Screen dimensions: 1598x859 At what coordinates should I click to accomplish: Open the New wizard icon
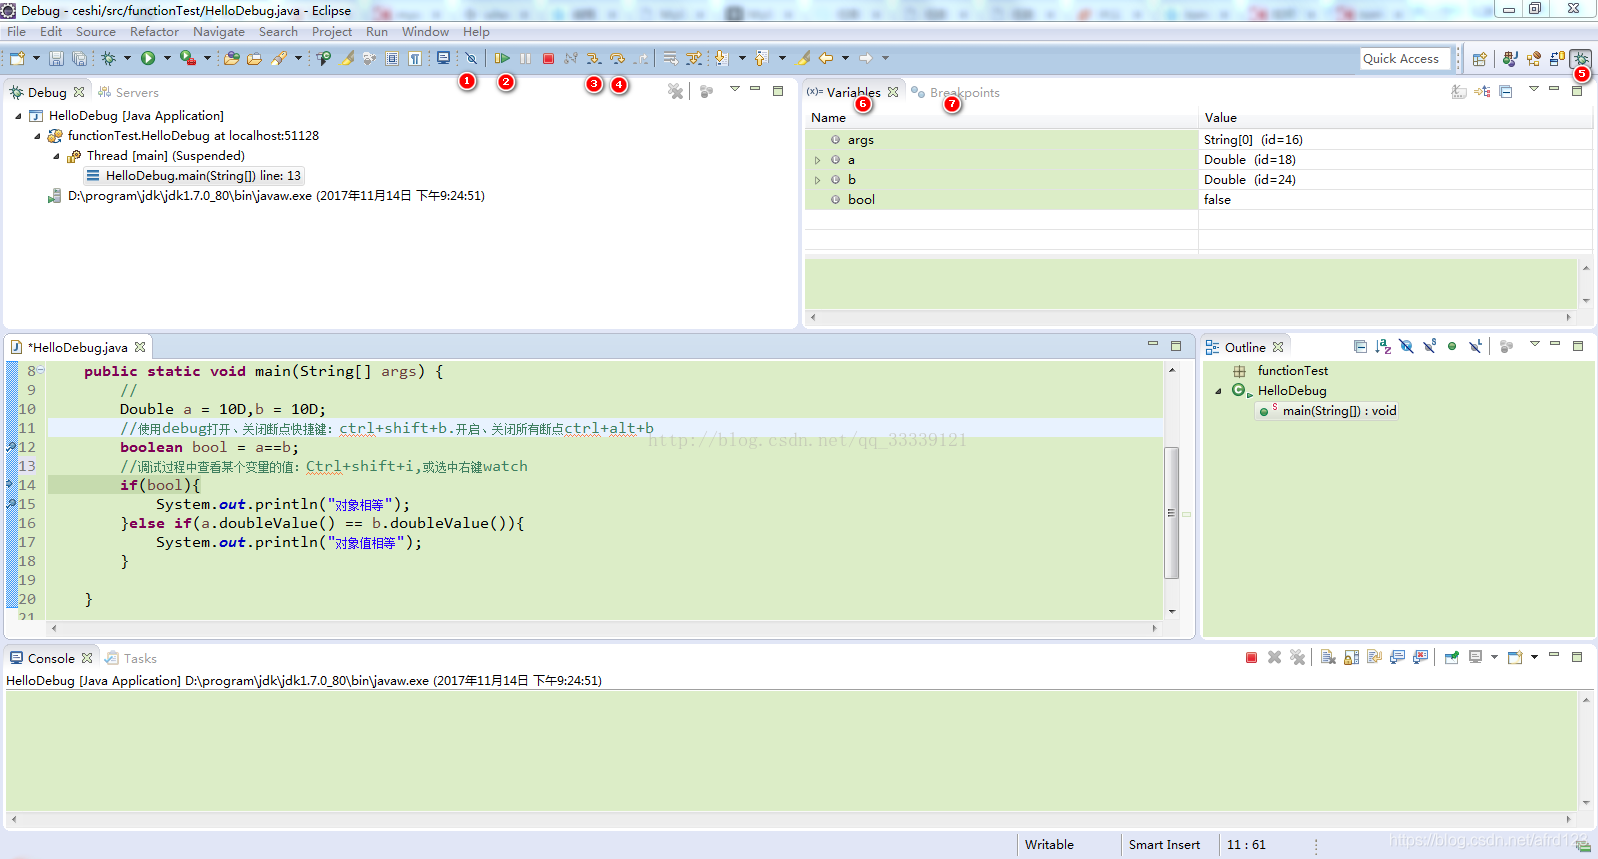click(17, 59)
